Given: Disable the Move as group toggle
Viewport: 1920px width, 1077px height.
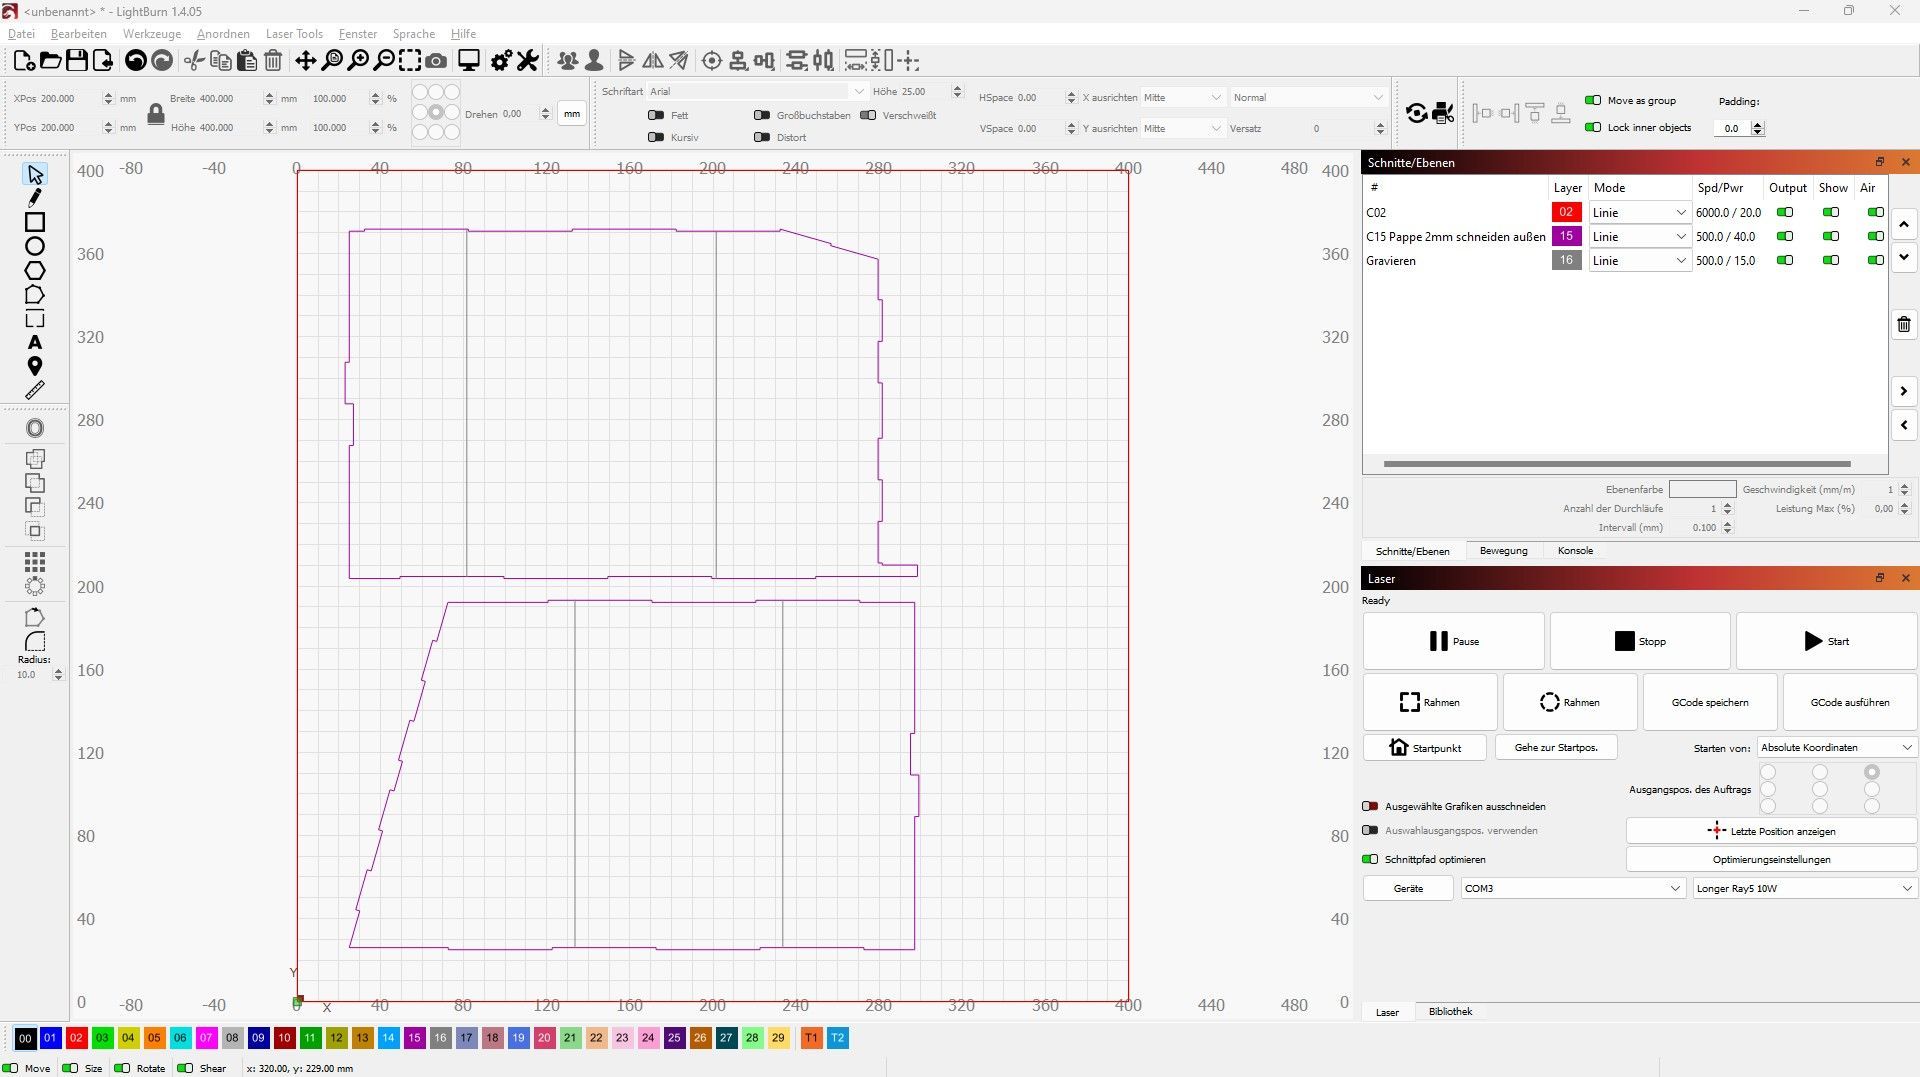Looking at the screenshot, I should click(x=1593, y=100).
